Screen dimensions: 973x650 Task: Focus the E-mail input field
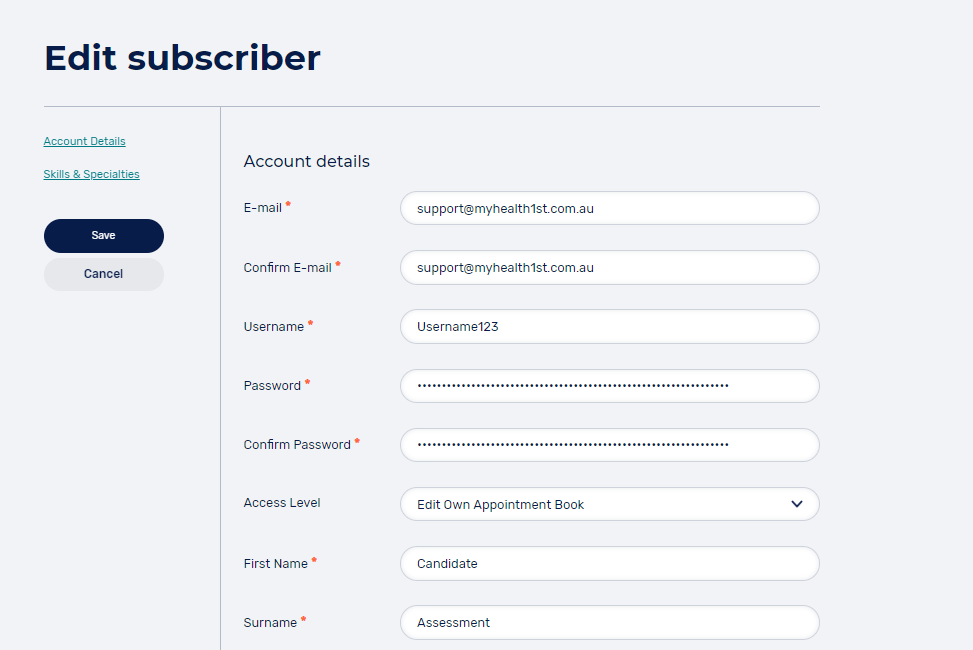click(x=610, y=209)
